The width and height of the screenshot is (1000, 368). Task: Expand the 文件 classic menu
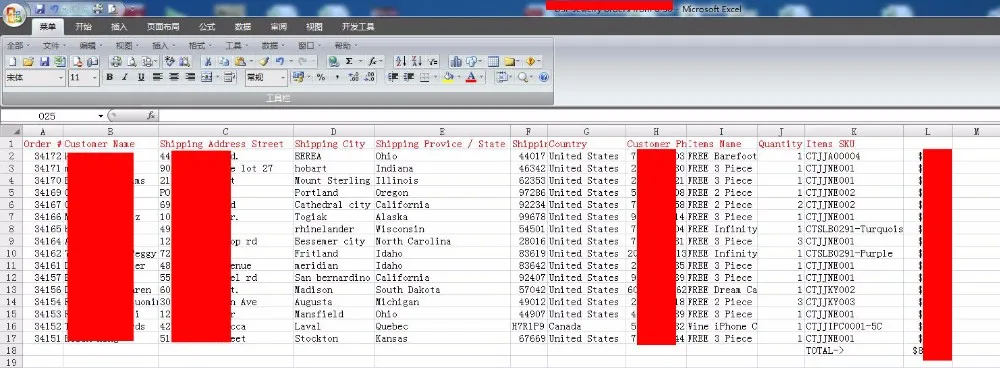54,46
